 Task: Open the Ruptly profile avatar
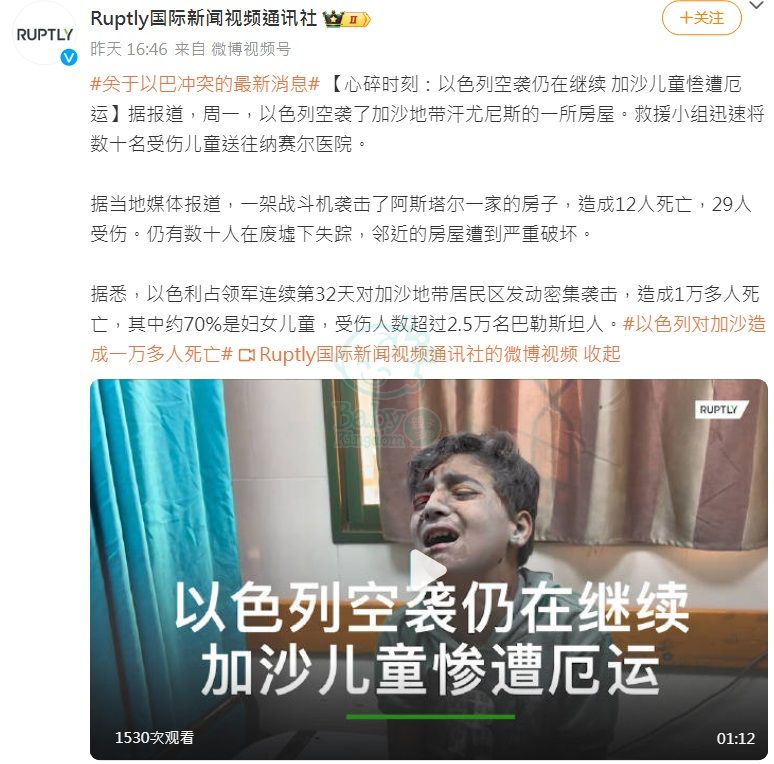[x=44, y=33]
